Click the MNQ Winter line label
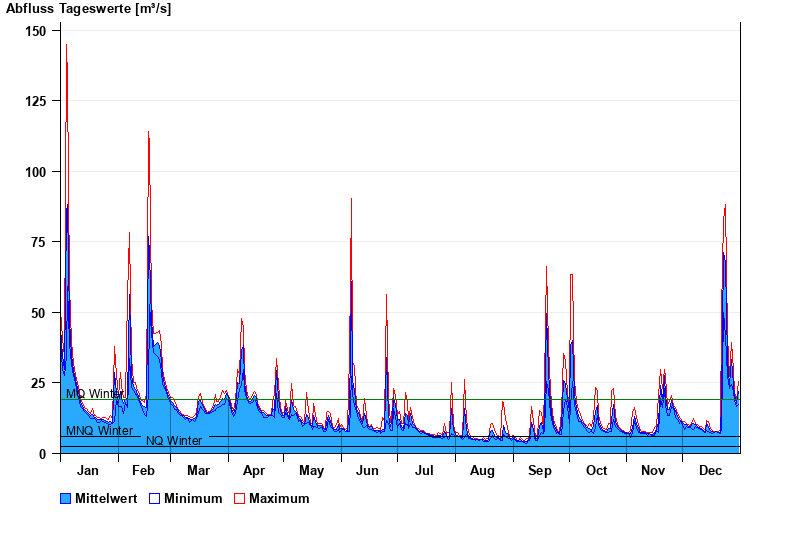The width and height of the screenshot is (800, 550). (99, 431)
